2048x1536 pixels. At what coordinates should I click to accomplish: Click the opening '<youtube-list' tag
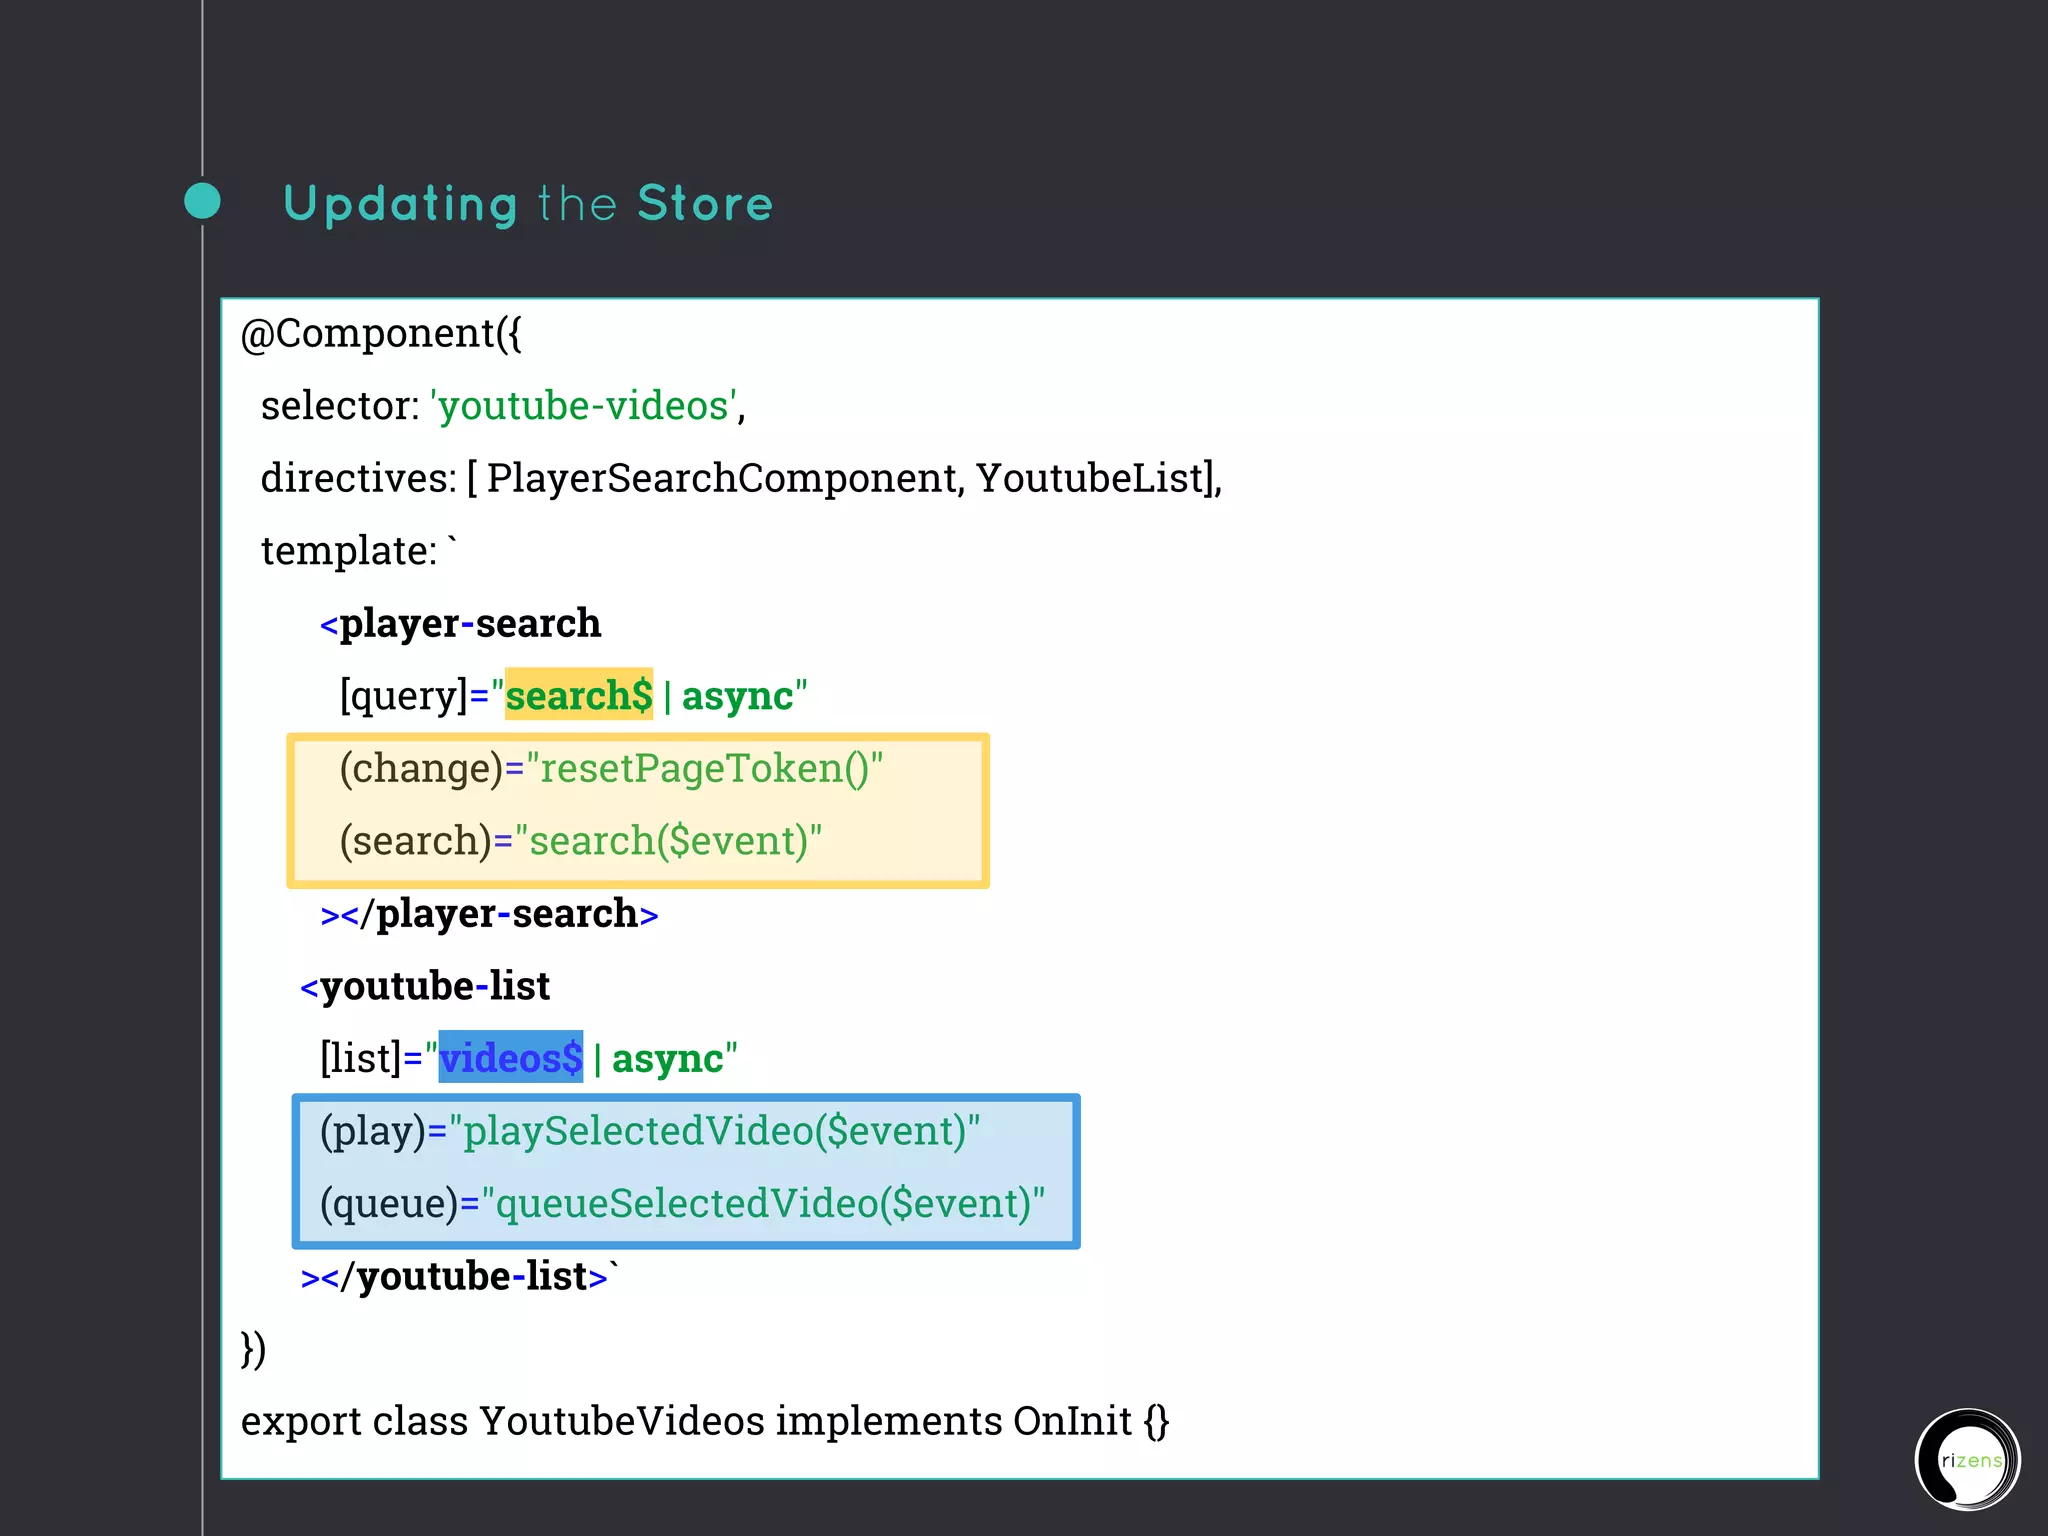coord(425,986)
